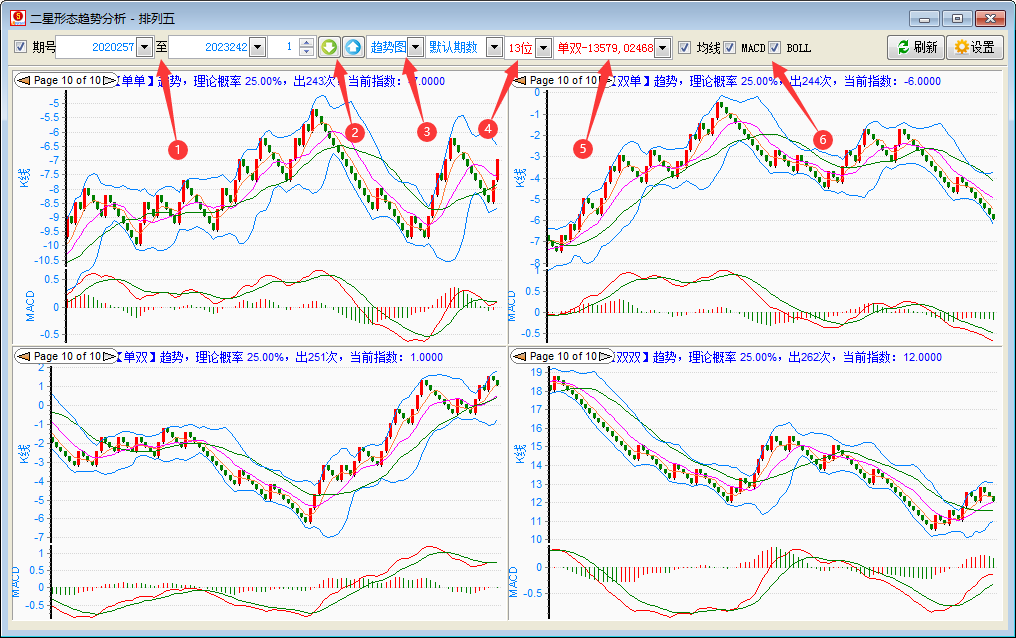This screenshot has width=1016, height=638.
Task: Open the 设置 settings button
Action: (974, 47)
